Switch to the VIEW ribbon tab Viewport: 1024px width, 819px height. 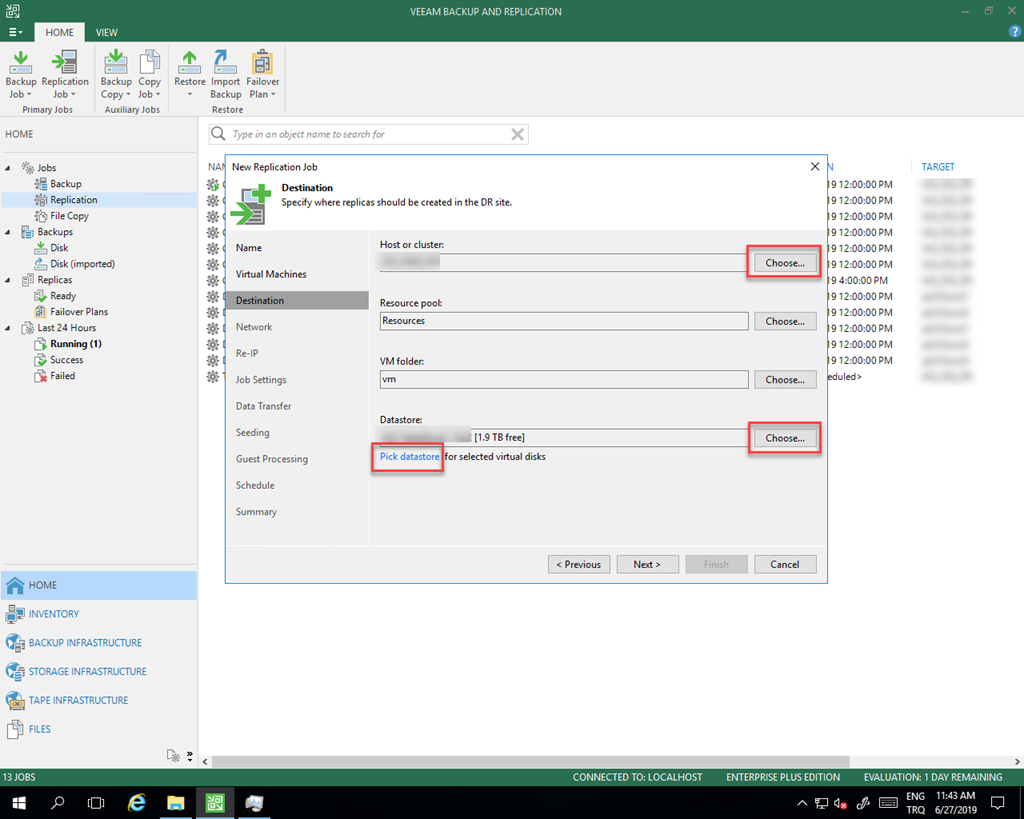tap(106, 32)
